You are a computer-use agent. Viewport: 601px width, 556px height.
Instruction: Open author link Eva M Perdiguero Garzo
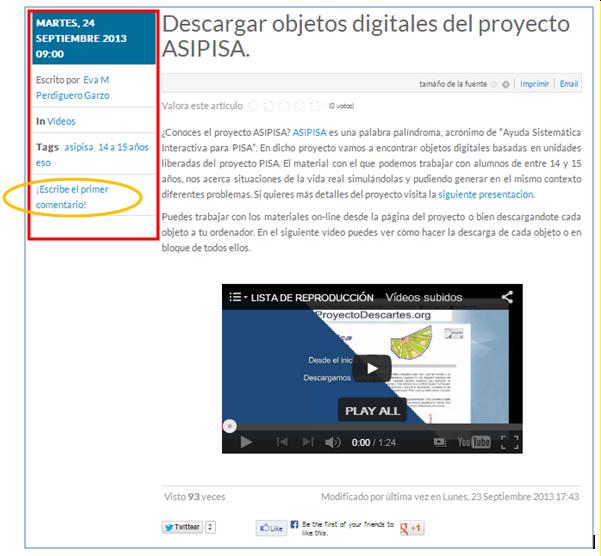tap(72, 88)
